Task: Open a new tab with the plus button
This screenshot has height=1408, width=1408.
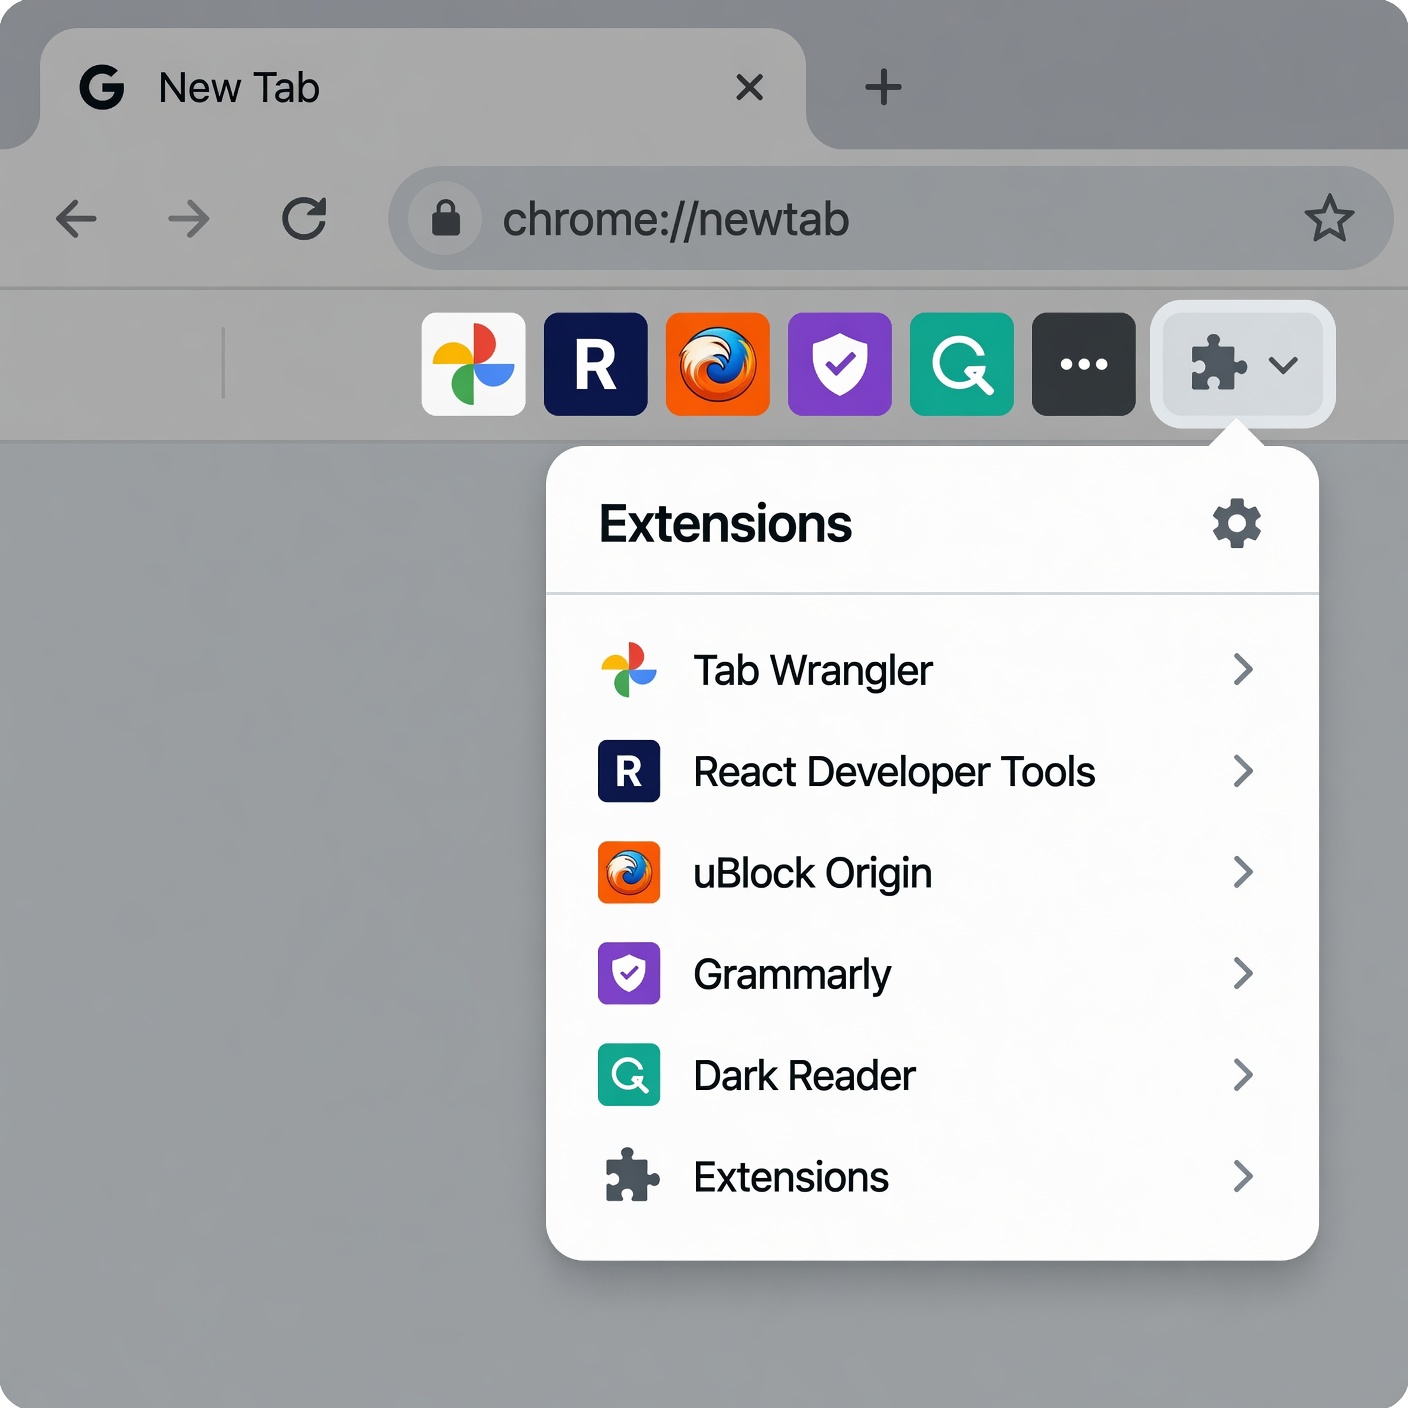Action: [883, 87]
